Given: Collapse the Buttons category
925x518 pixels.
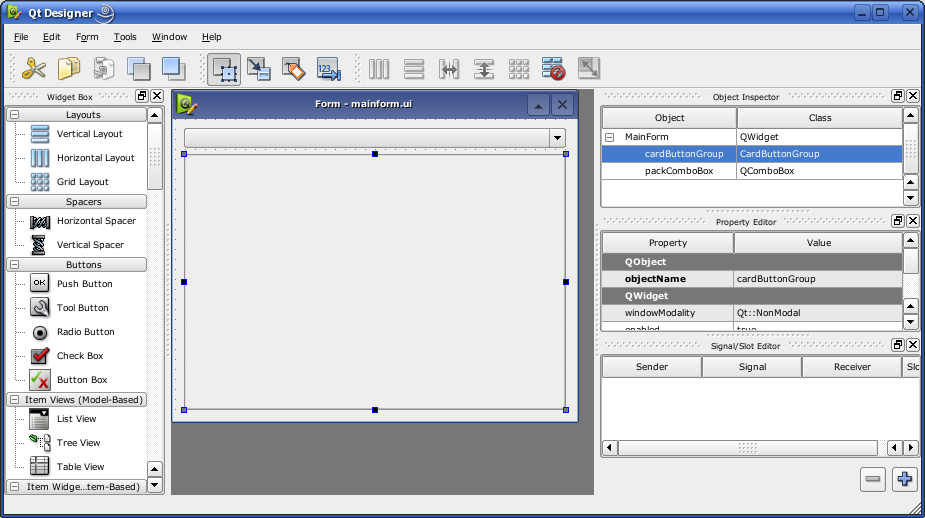Looking at the screenshot, I should tap(15, 264).
